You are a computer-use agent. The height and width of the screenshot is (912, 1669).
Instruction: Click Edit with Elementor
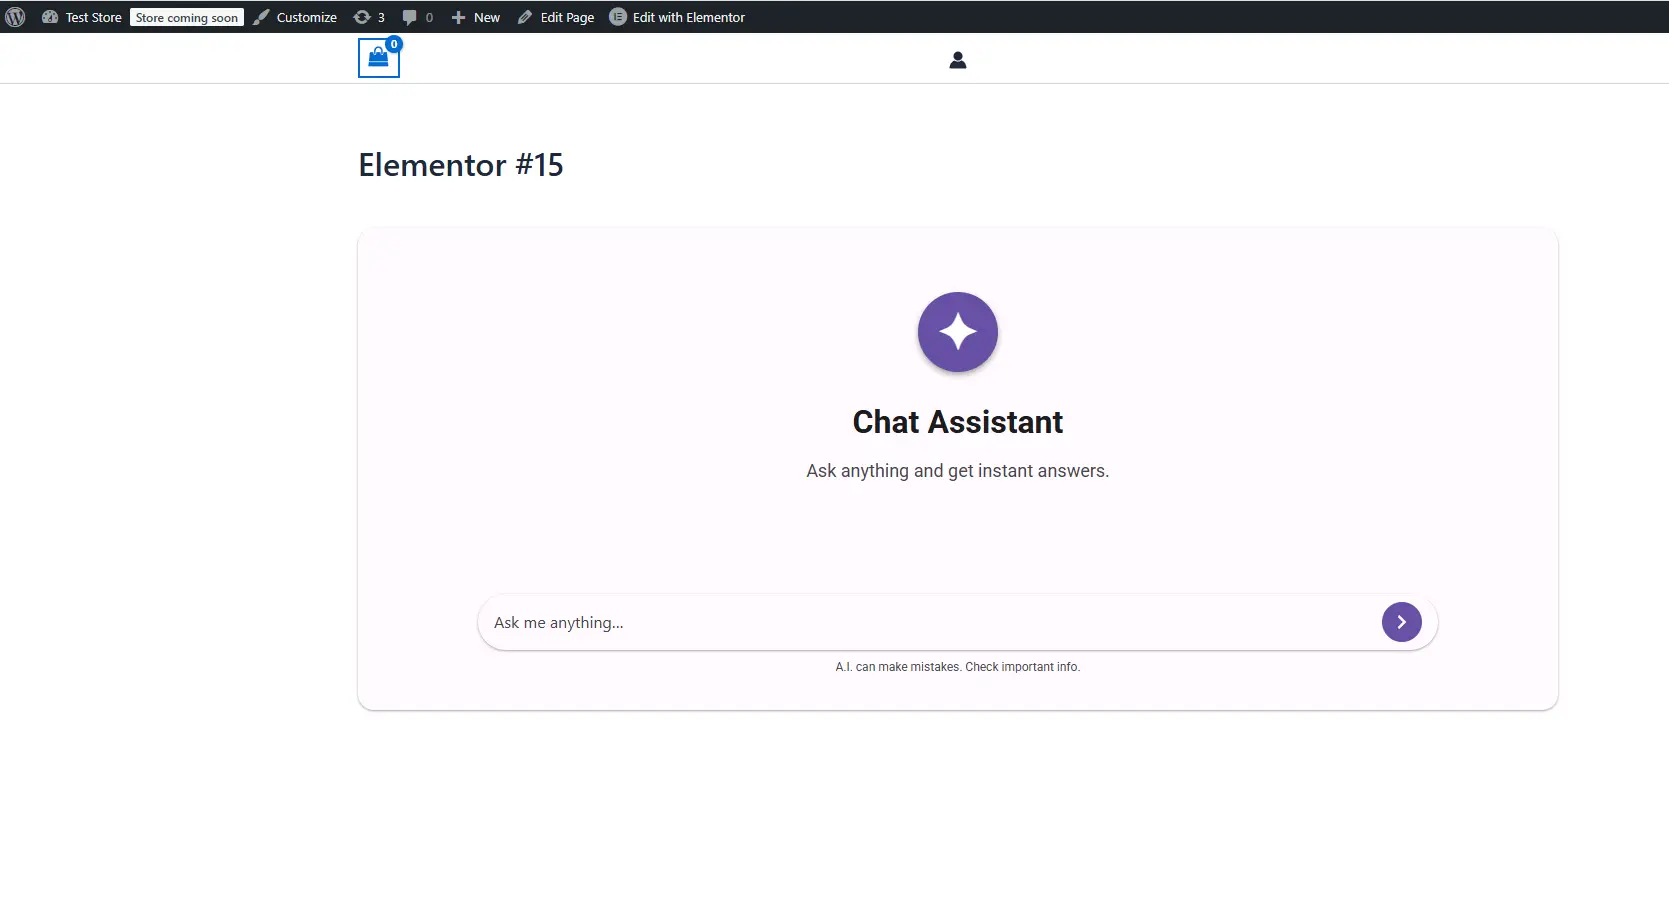(677, 17)
